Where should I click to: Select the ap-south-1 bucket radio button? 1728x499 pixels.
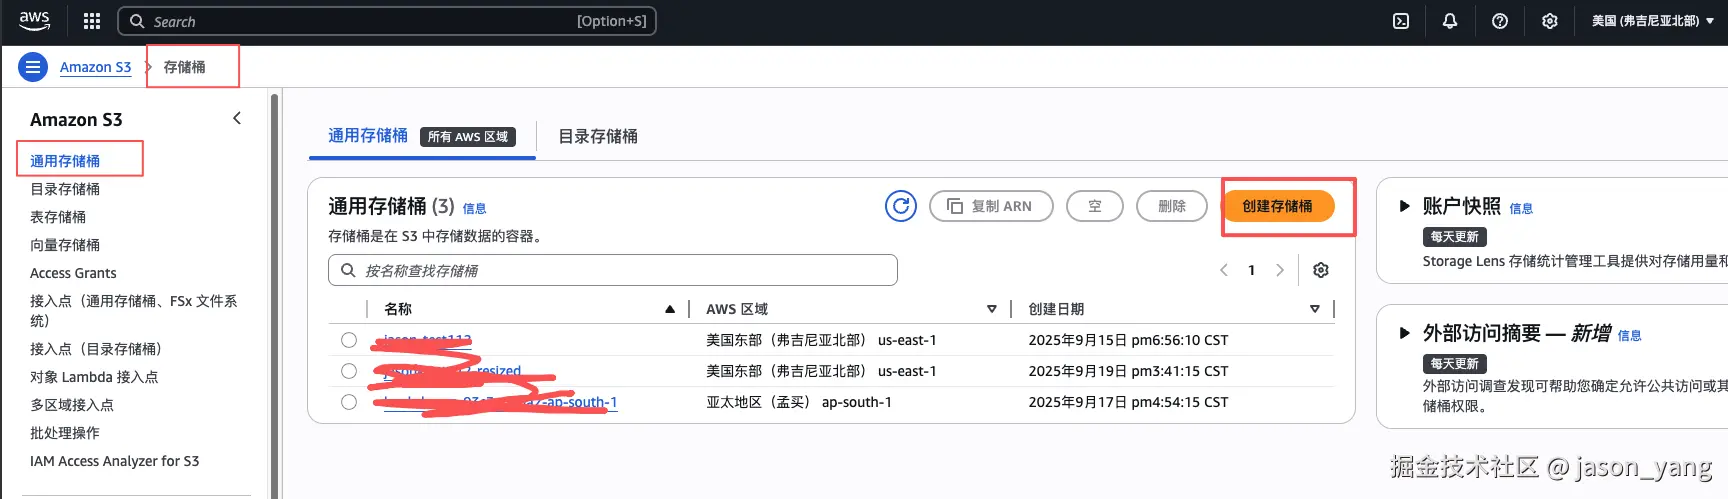click(x=349, y=402)
